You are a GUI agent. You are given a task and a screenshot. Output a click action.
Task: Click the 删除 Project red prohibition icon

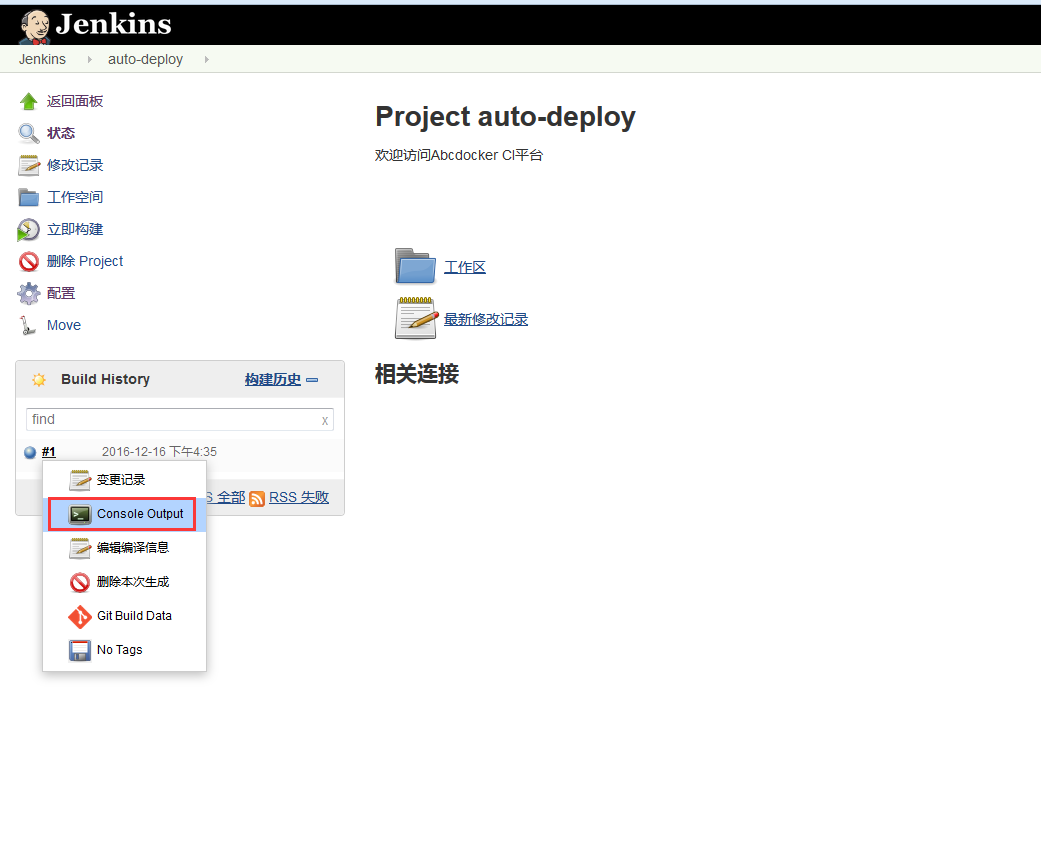[x=28, y=260]
